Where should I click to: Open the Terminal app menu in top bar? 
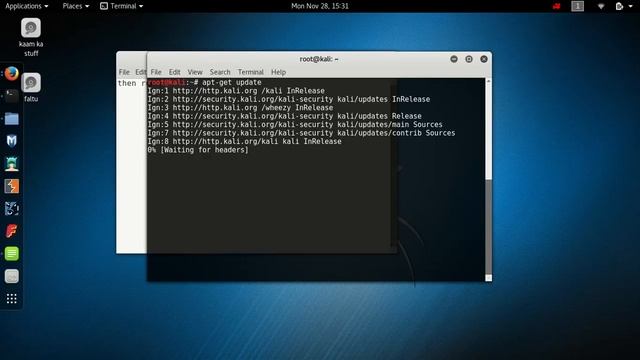tap(122, 6)
